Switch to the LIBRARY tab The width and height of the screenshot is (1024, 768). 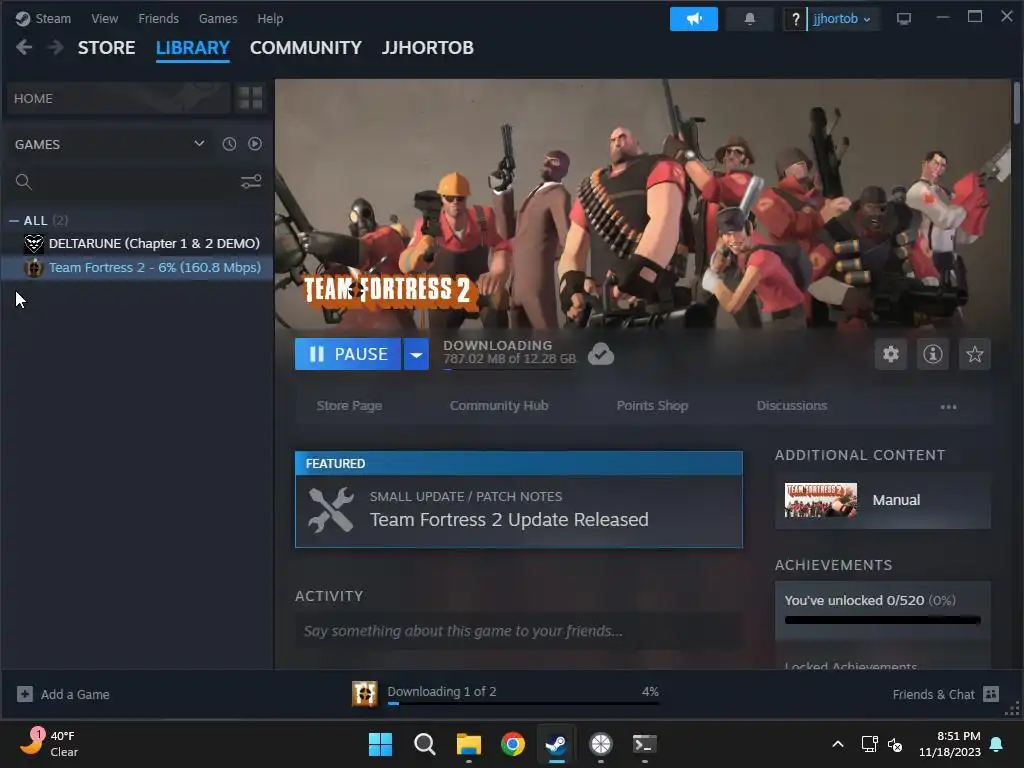(x=193, y=48)
